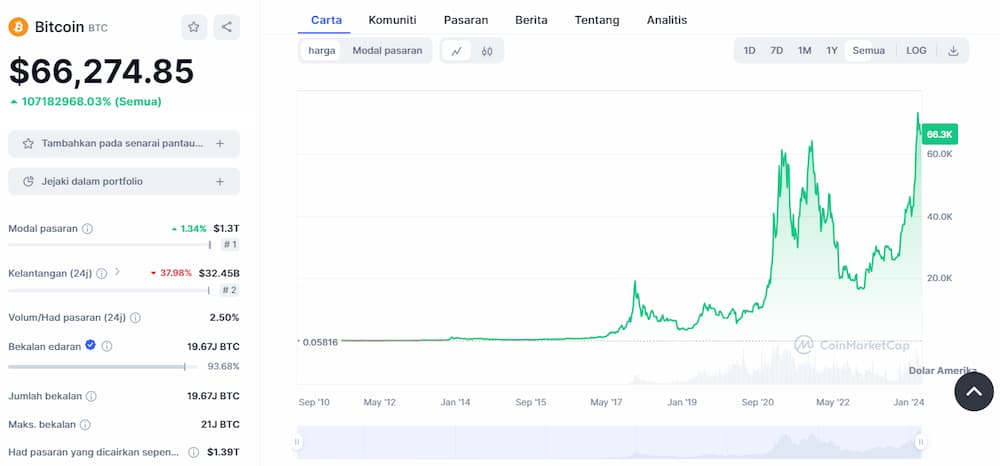Toggle chart to harga view

[x=322, y=50]
